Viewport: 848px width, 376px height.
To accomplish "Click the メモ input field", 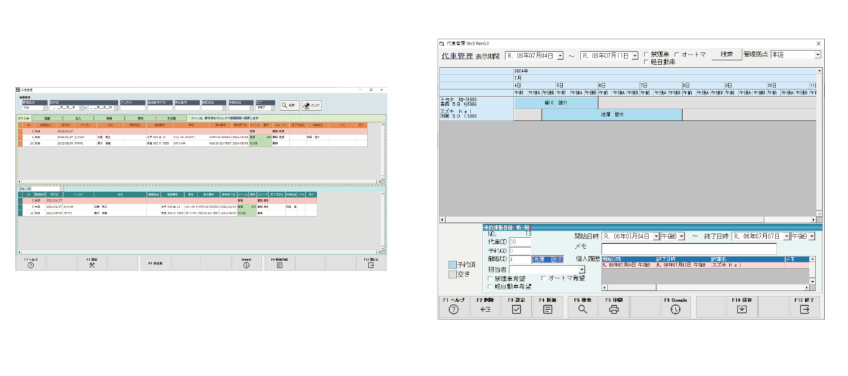I will coord(688,249).
